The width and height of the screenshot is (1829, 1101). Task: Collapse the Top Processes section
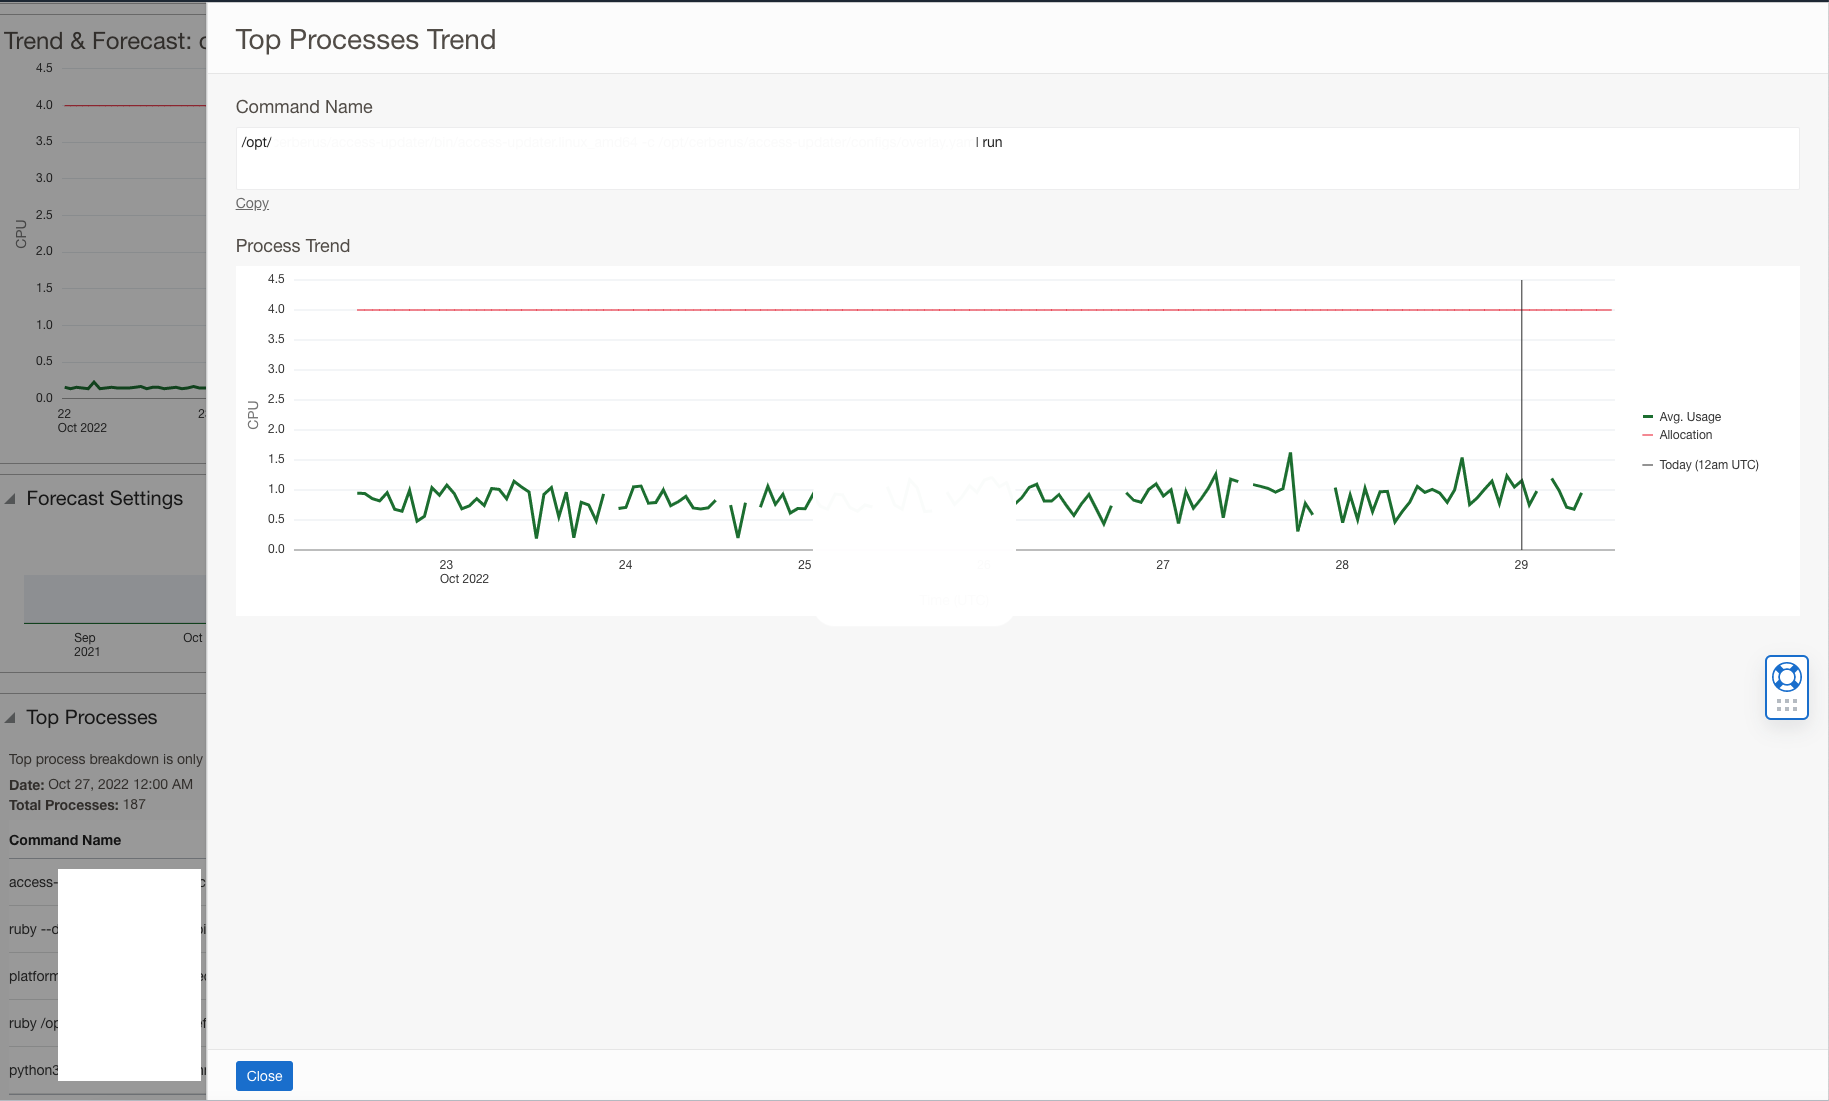click(9, 717)
